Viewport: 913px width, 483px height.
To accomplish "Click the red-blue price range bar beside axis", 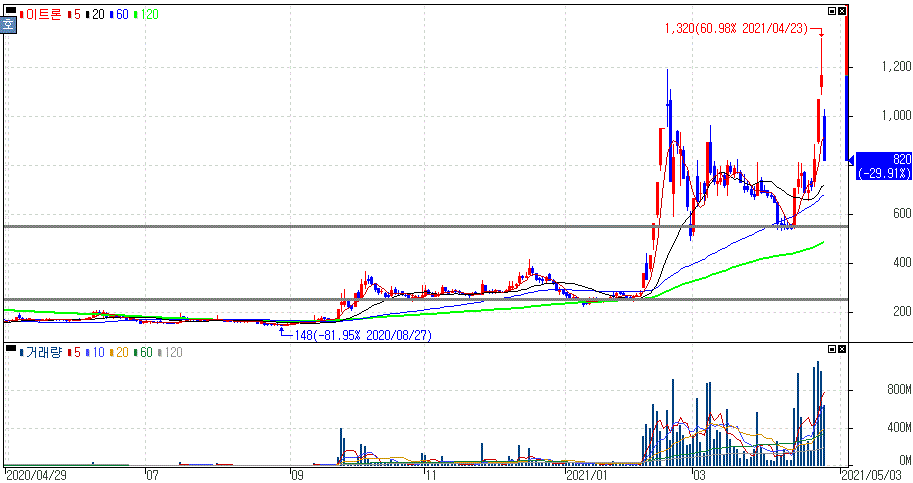I will (x=847, y=81).
